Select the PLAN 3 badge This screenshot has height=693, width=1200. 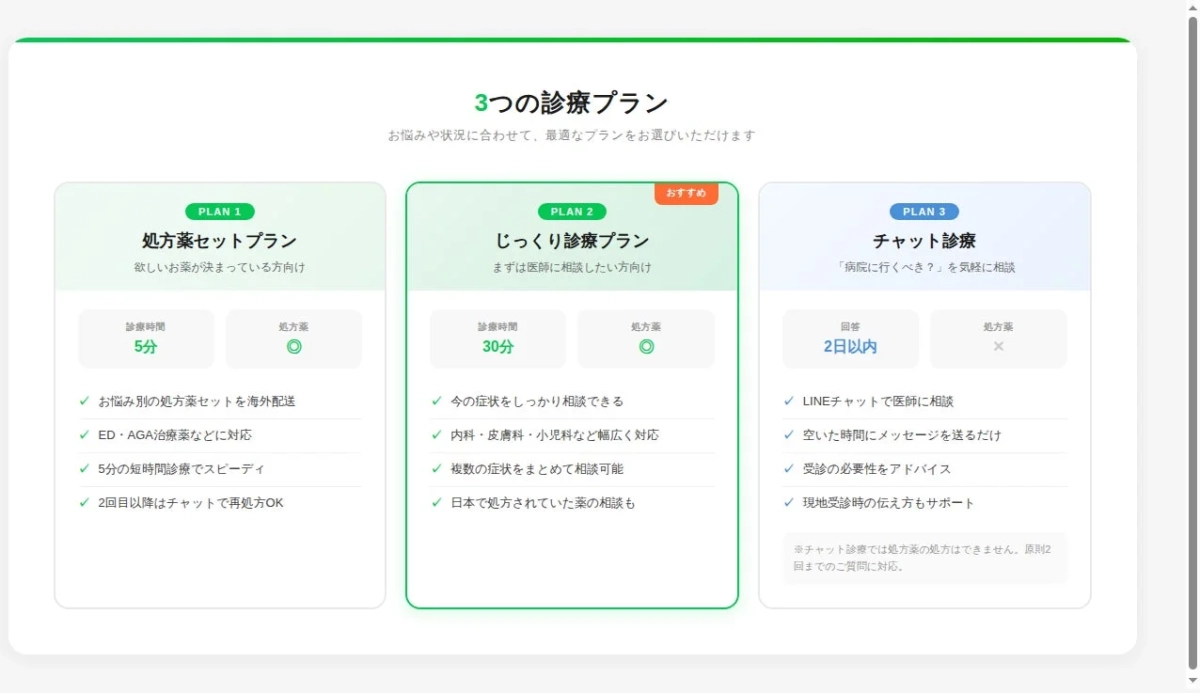[x=924, y=211]
